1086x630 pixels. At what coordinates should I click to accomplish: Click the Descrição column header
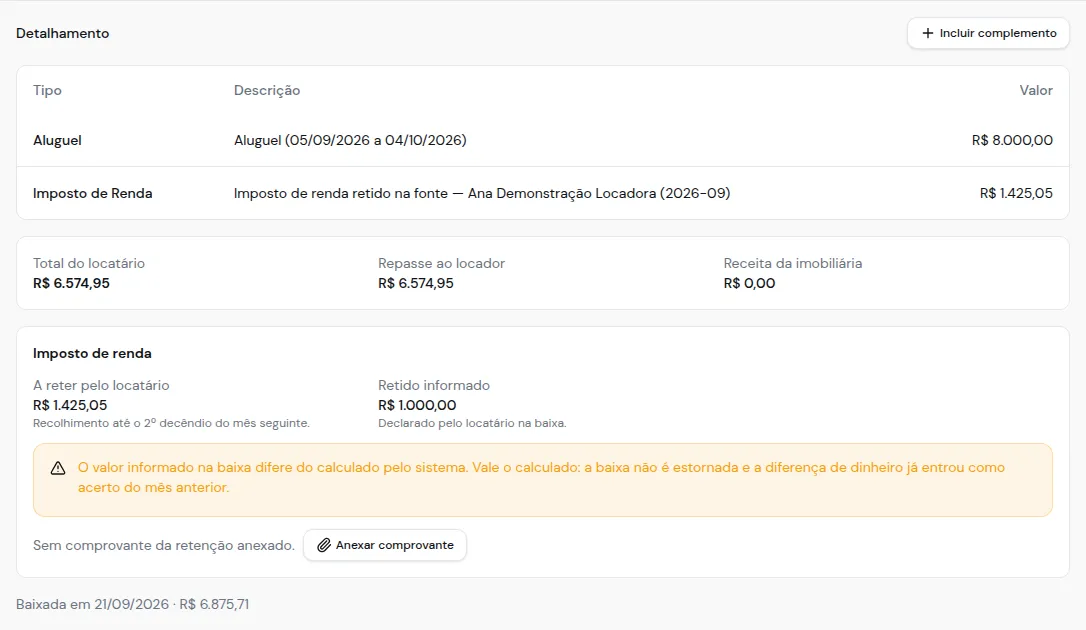click(x=267, y=90)
